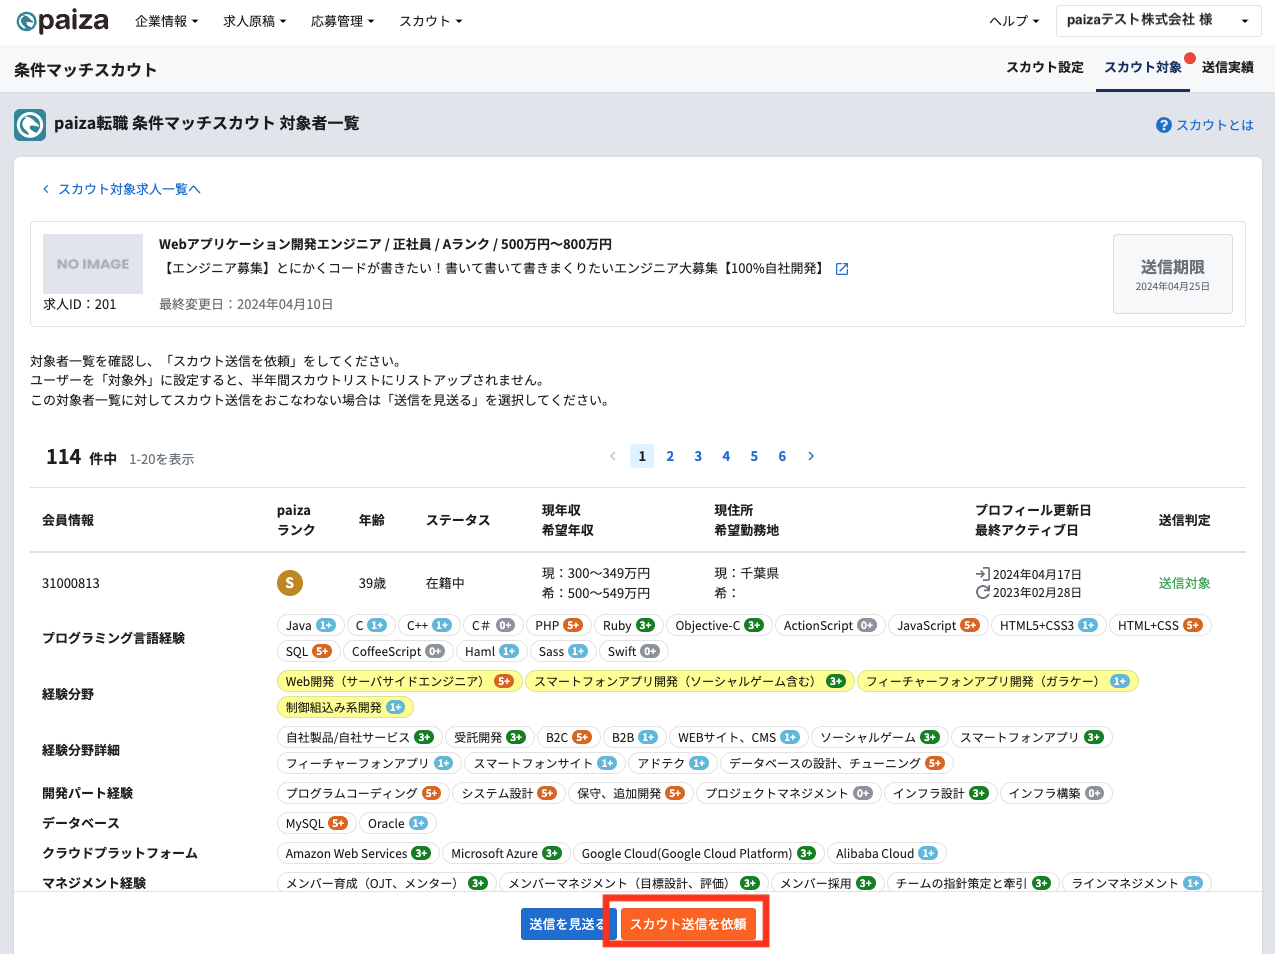The image size is (1275, 954).
Task: Click the paiza logo
Action: [62, 21]
